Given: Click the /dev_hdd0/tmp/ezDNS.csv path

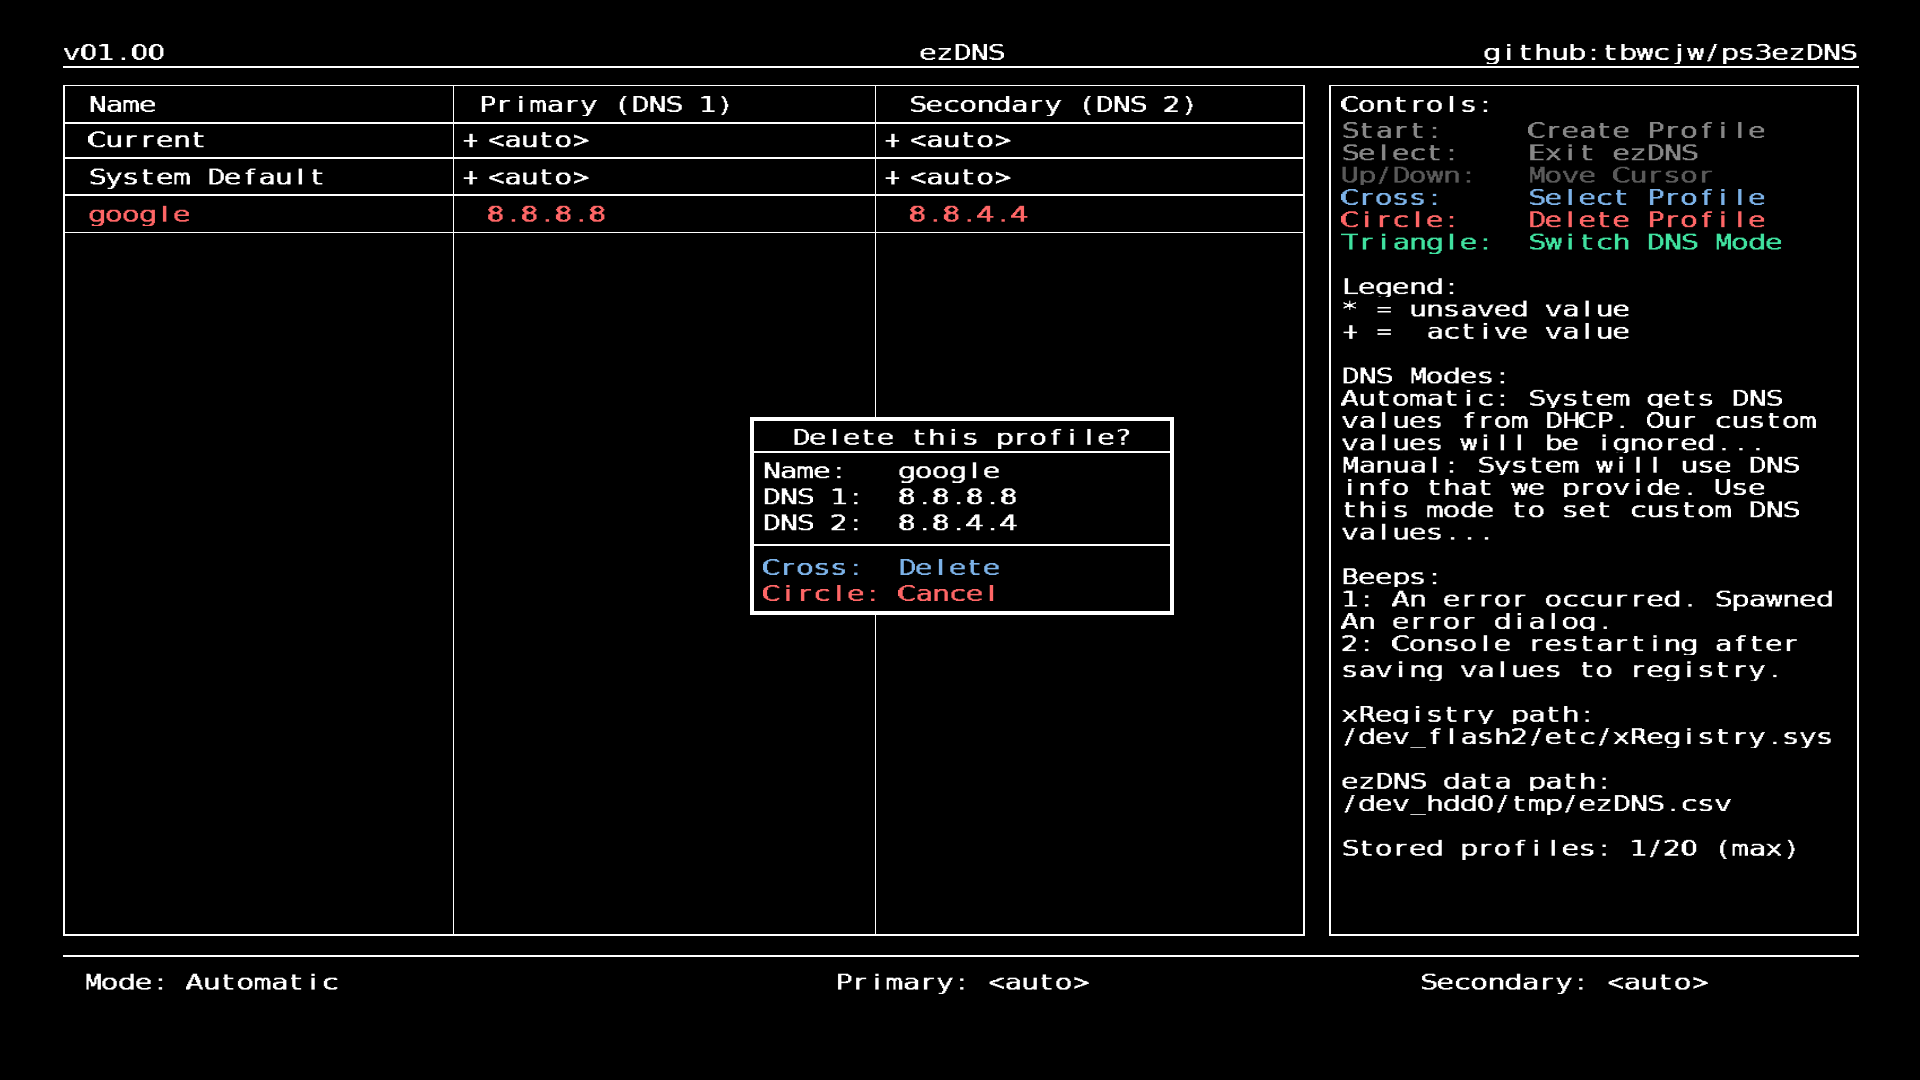Looking at the screenshot, I should (x=1536, y=804).
